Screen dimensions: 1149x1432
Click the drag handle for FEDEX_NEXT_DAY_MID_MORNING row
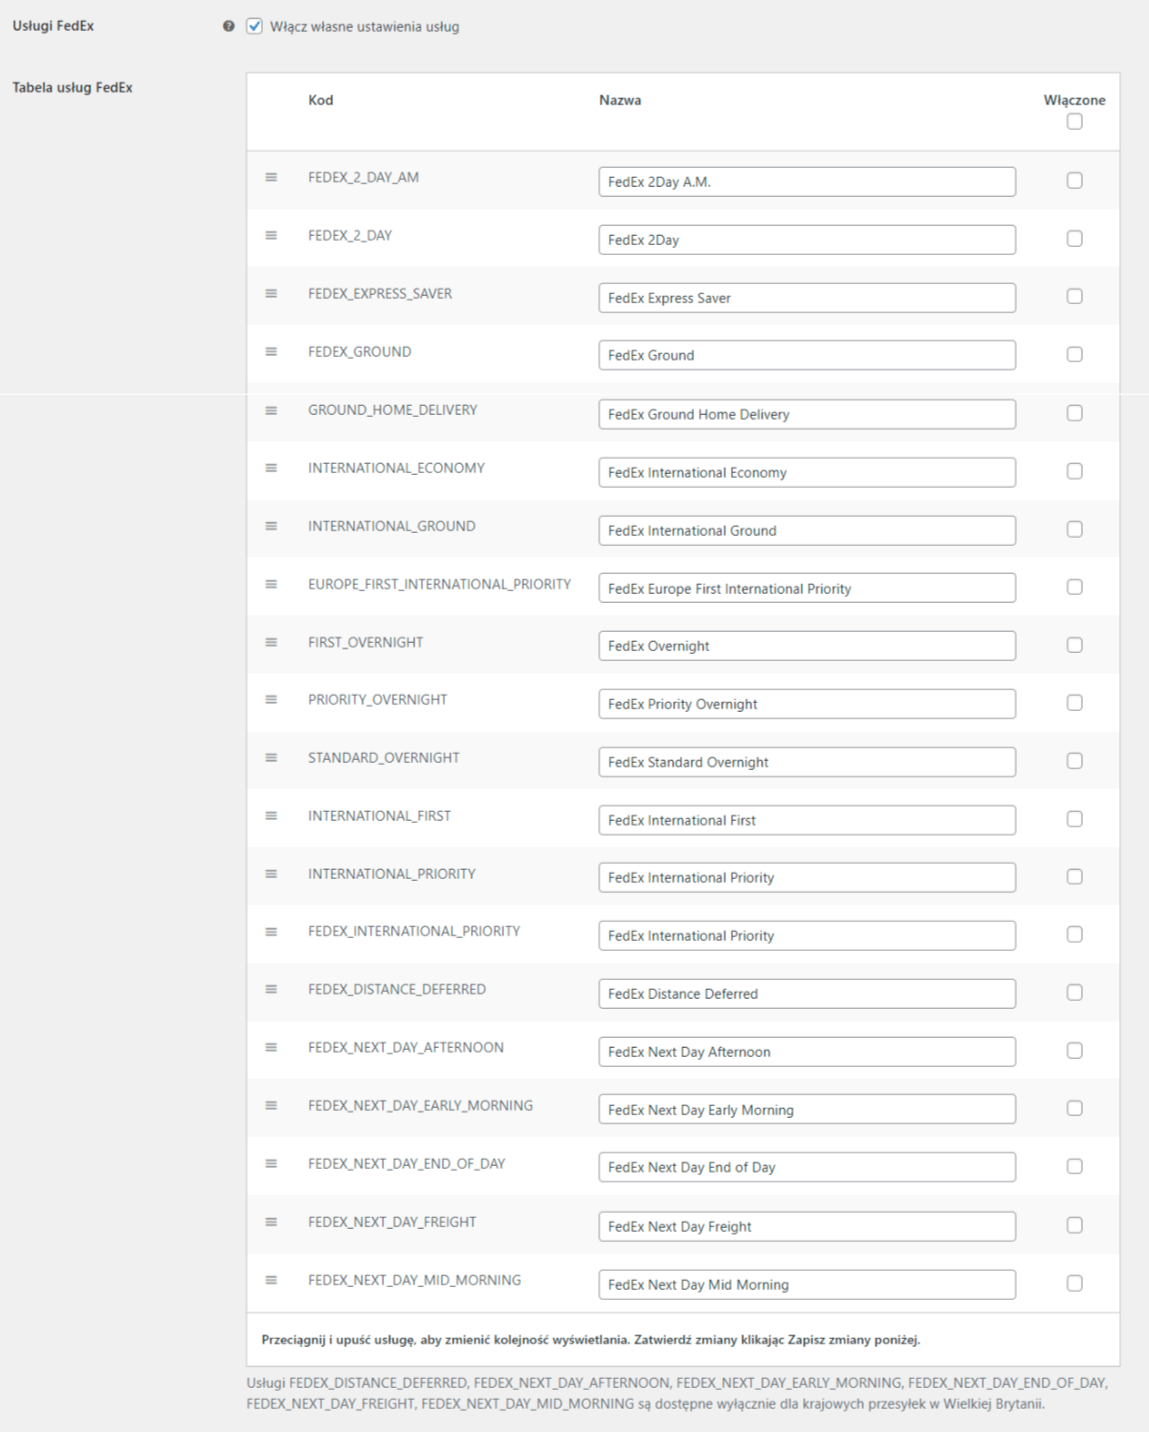click(x=271, y=1280)
